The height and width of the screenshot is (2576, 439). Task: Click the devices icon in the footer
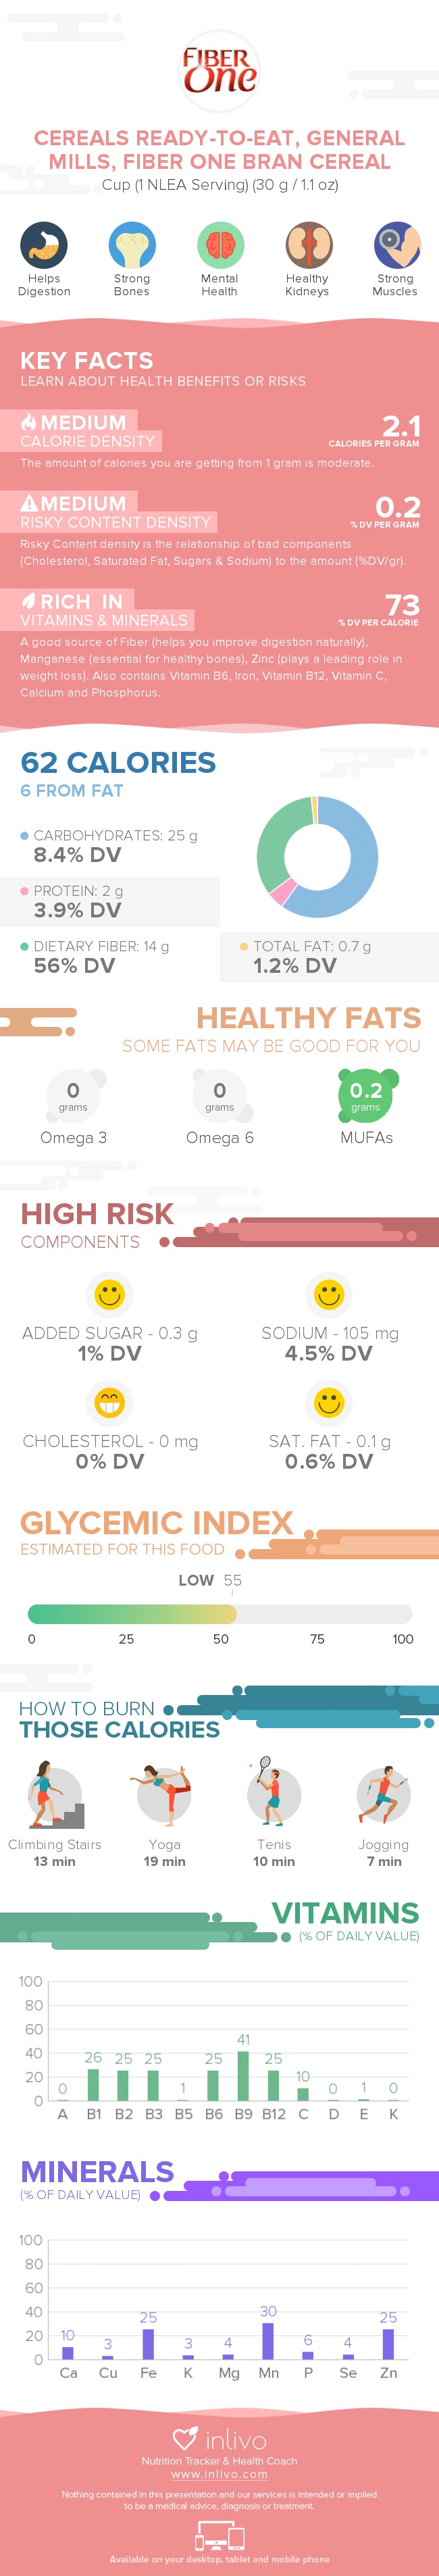tap(219, 2536)
